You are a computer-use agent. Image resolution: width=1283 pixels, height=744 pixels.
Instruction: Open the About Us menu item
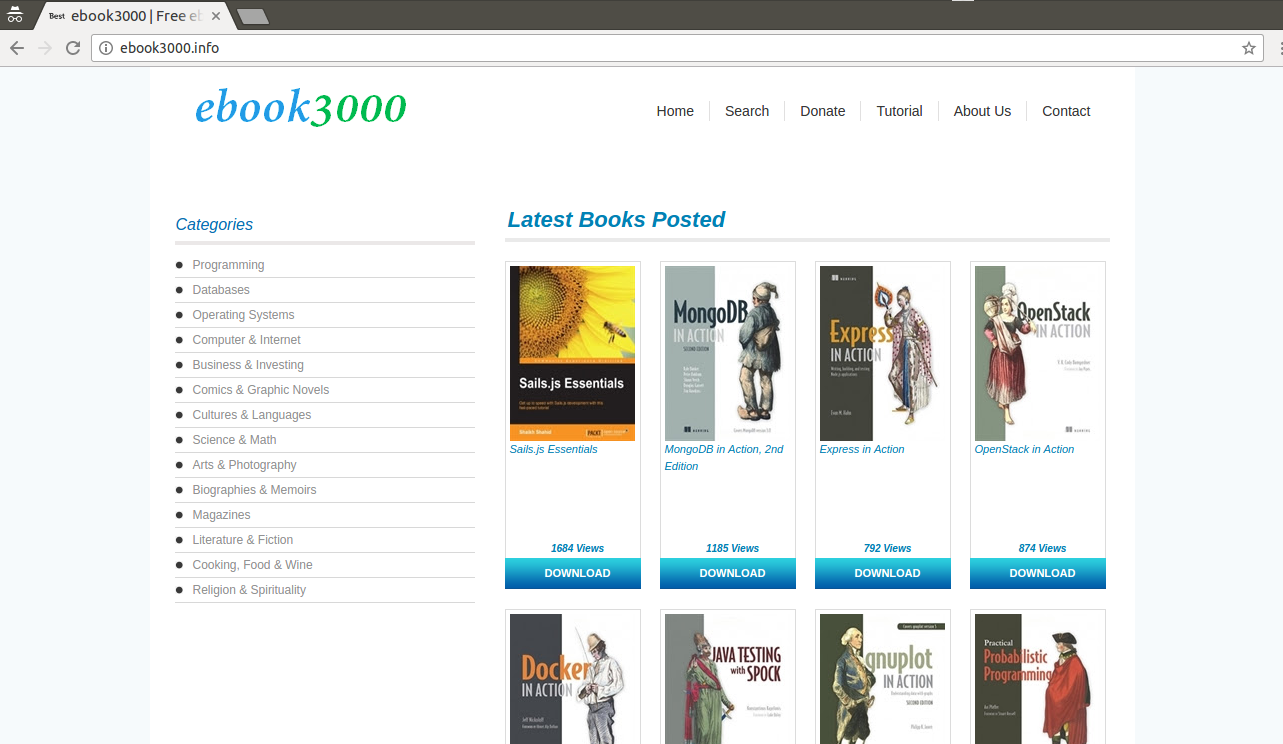point(982,111)
